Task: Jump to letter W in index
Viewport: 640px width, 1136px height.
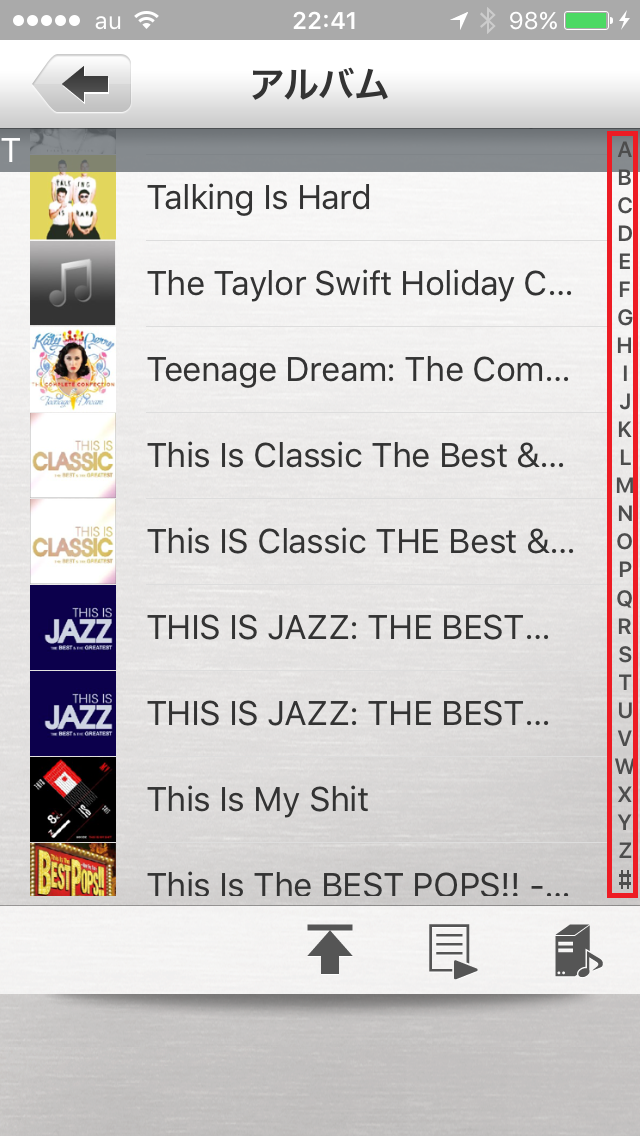Action: 624,766
